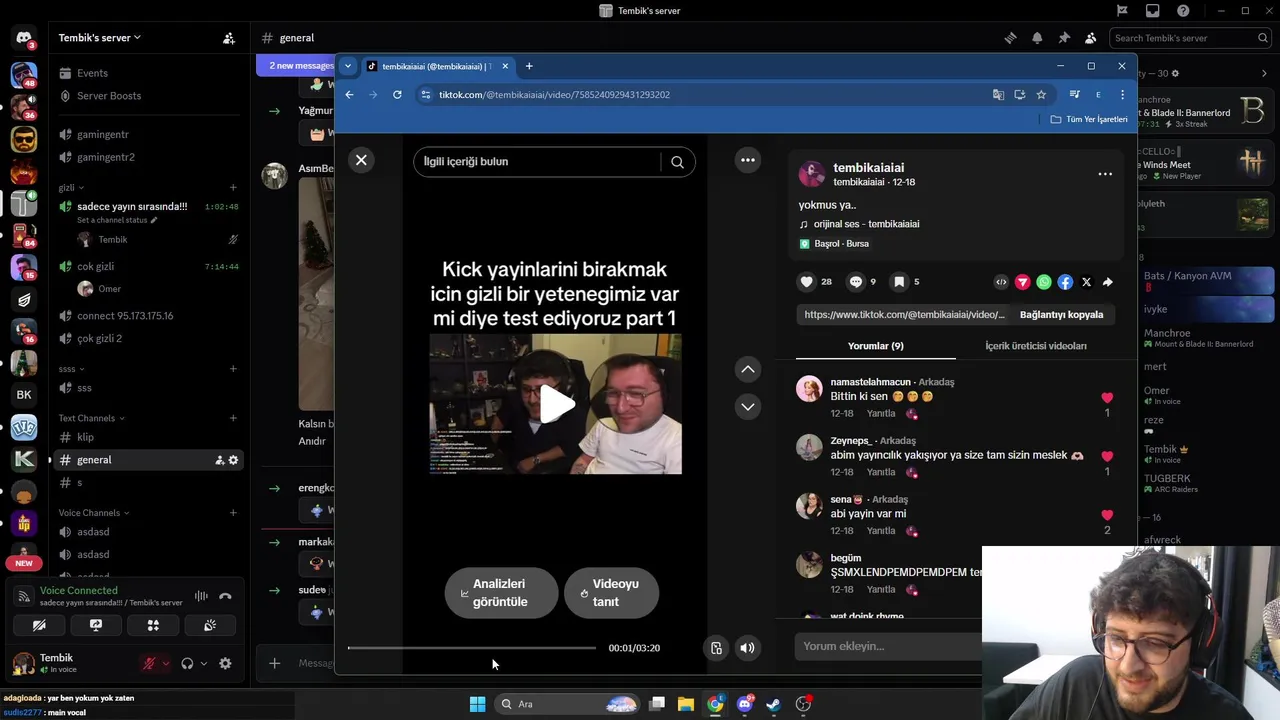Open Discord notification settings bell

pos(1037,38)
